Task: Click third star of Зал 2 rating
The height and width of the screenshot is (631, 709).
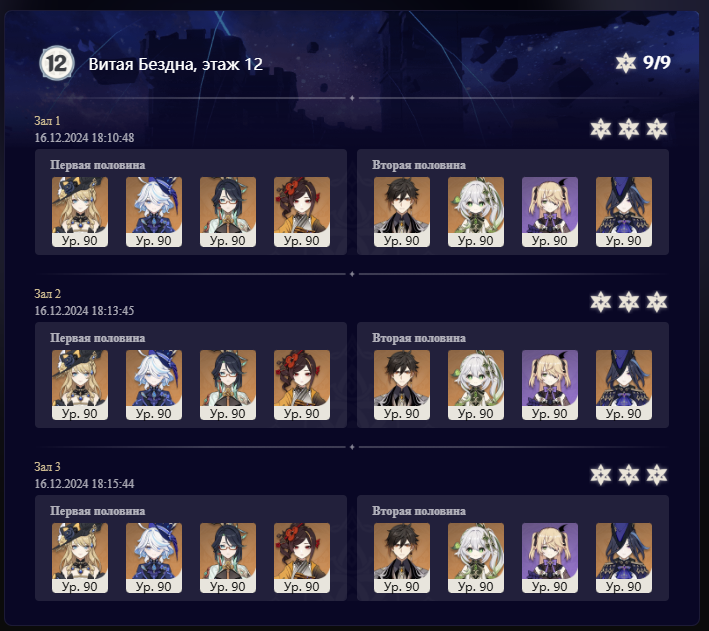Action: [657, 302]
